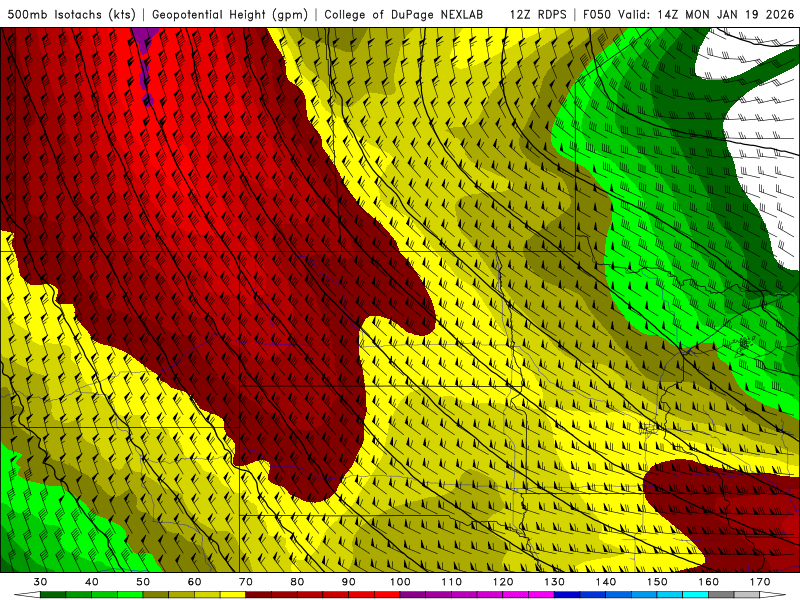Click the 'College of DuPage NEXLAB' credit text

point(404,14)
